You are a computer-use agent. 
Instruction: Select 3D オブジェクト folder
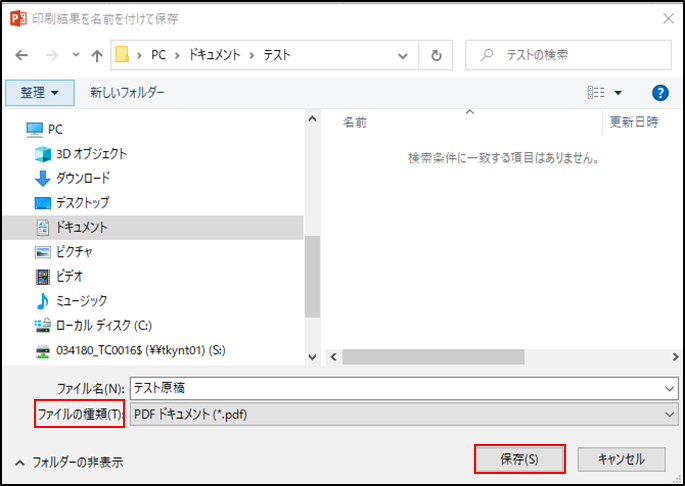pos(91,154)
